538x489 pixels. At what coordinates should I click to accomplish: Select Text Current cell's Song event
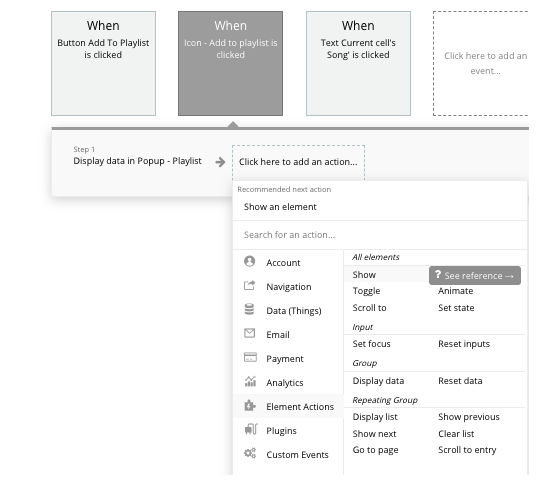[x=358, y=63]
